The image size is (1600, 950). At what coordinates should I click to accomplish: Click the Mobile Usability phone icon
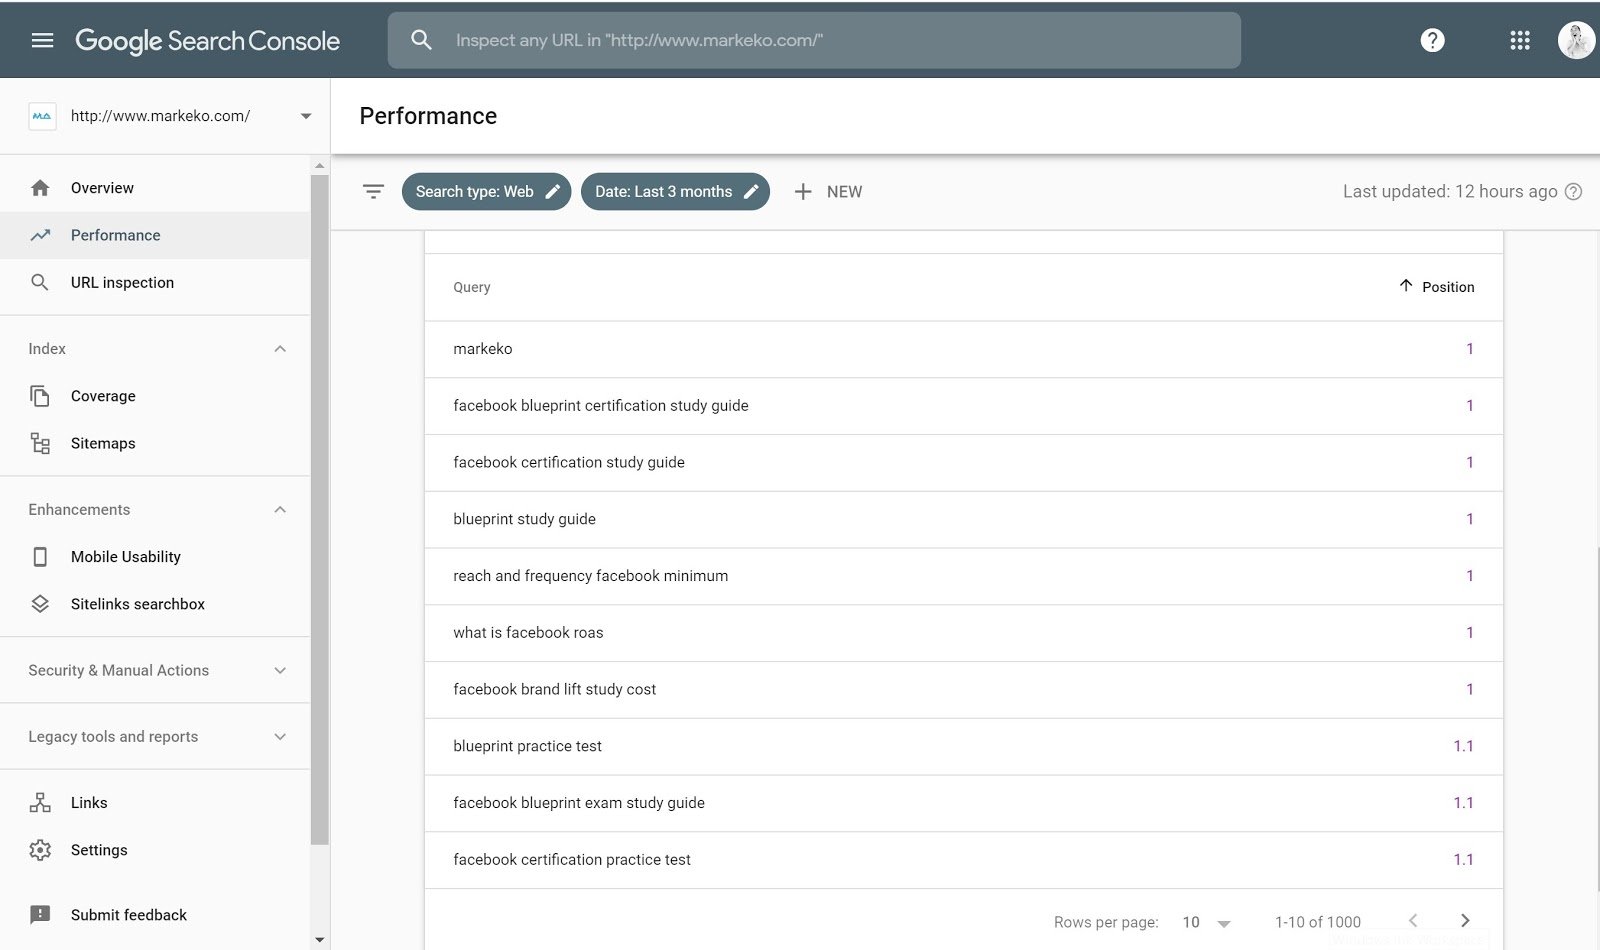tap(40, 557)
